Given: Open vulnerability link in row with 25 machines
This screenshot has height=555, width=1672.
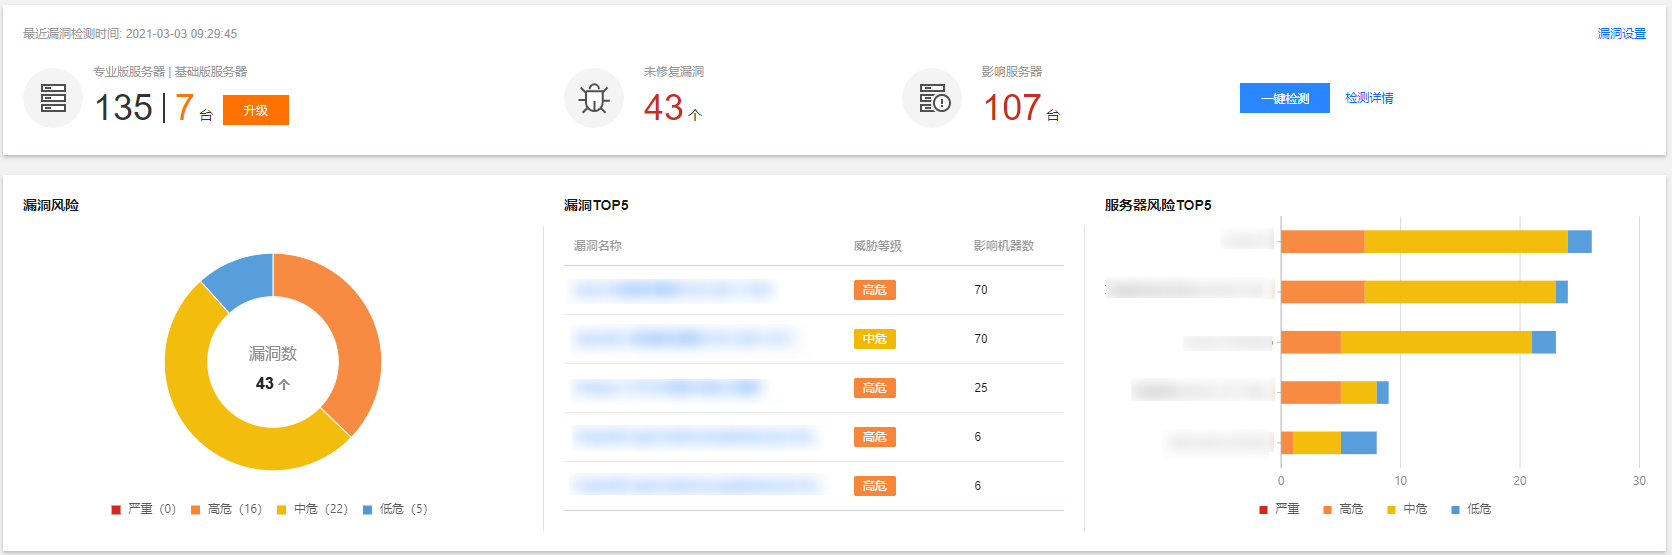Looking at the screenshot, I should (668, 388).
